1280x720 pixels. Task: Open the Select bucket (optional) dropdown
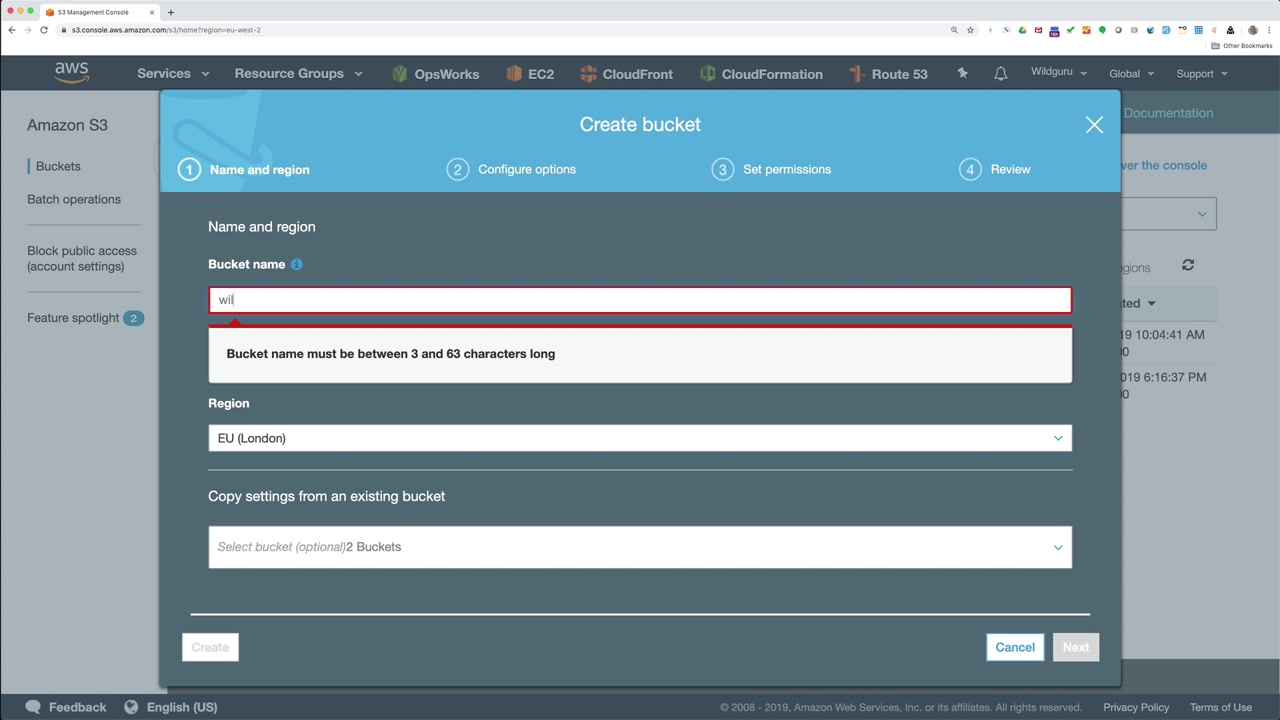click(x=640, y=547)
